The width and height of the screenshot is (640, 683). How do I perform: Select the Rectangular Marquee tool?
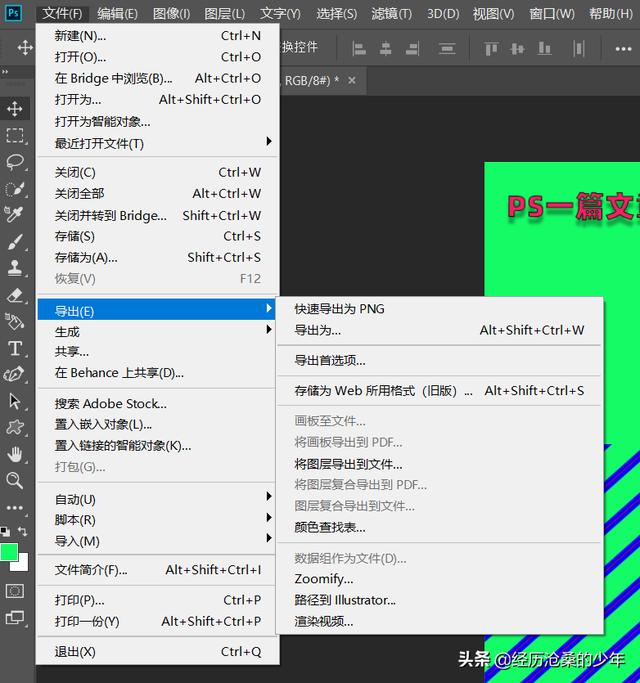[x=15, y=135]
